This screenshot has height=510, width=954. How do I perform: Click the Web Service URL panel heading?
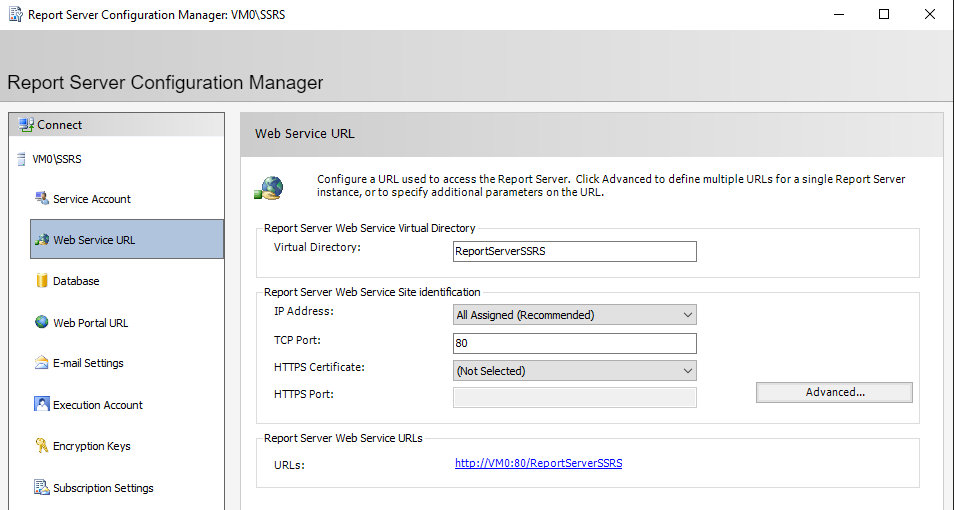[x=304, y=134]
